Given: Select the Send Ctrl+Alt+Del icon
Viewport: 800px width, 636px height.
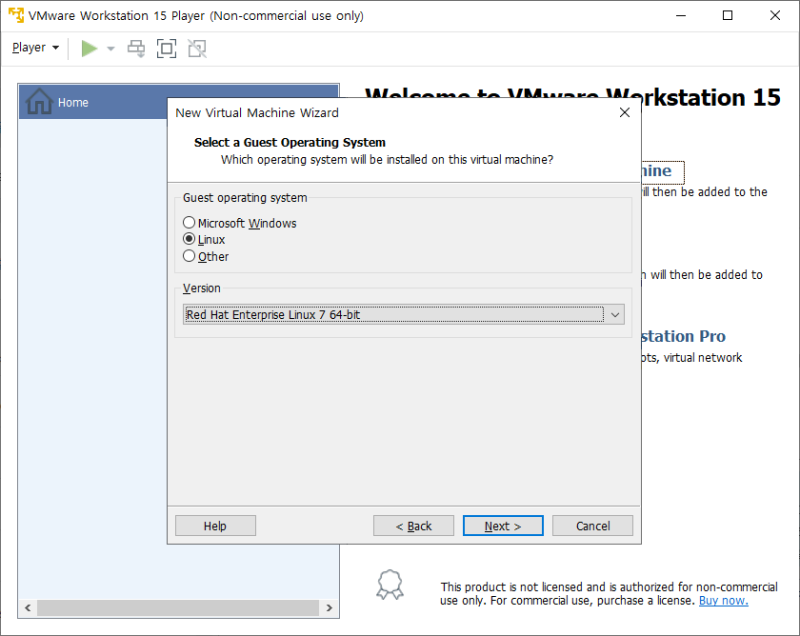Looking at the screenshot, I should pos(135,47).
